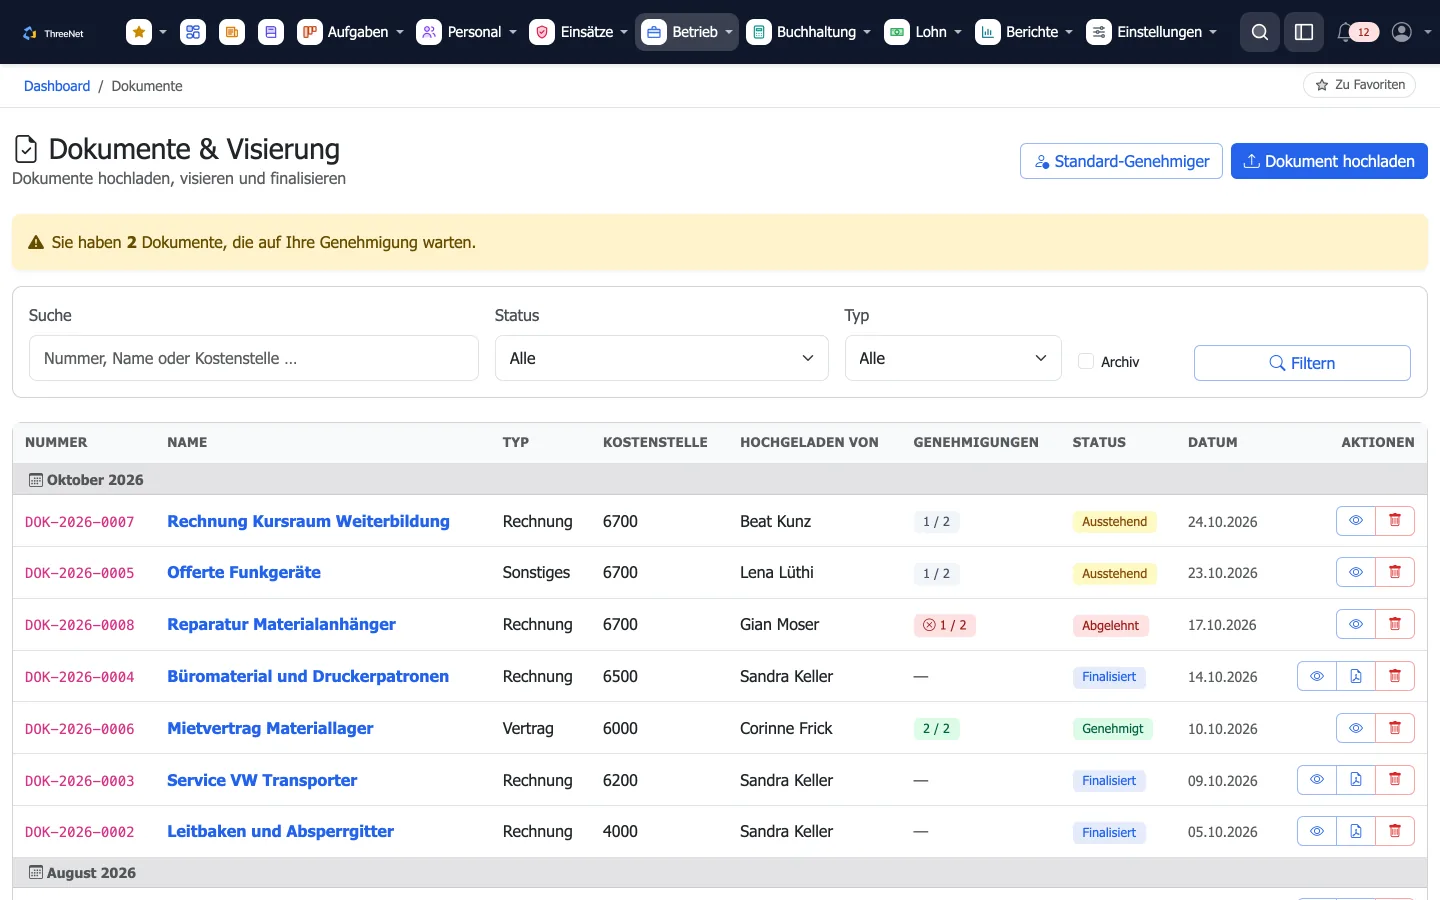Open the Offerte Funkgeräte document link
Image resolution: width=1440 pixels, height=900 pixels.
[x=244, y=572]
